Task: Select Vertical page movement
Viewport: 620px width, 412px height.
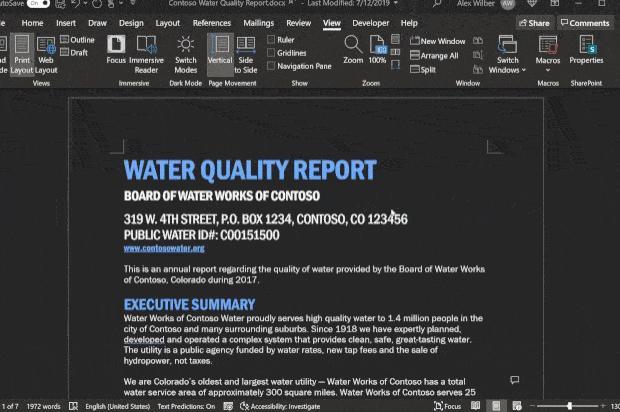Action: click(219, 52)
